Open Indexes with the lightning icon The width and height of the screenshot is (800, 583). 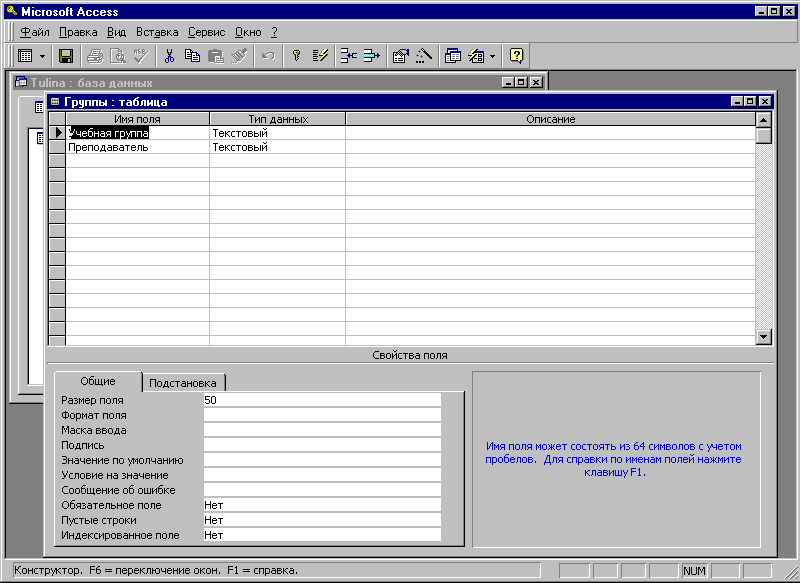pyautogui.click(x=320, y=56)
